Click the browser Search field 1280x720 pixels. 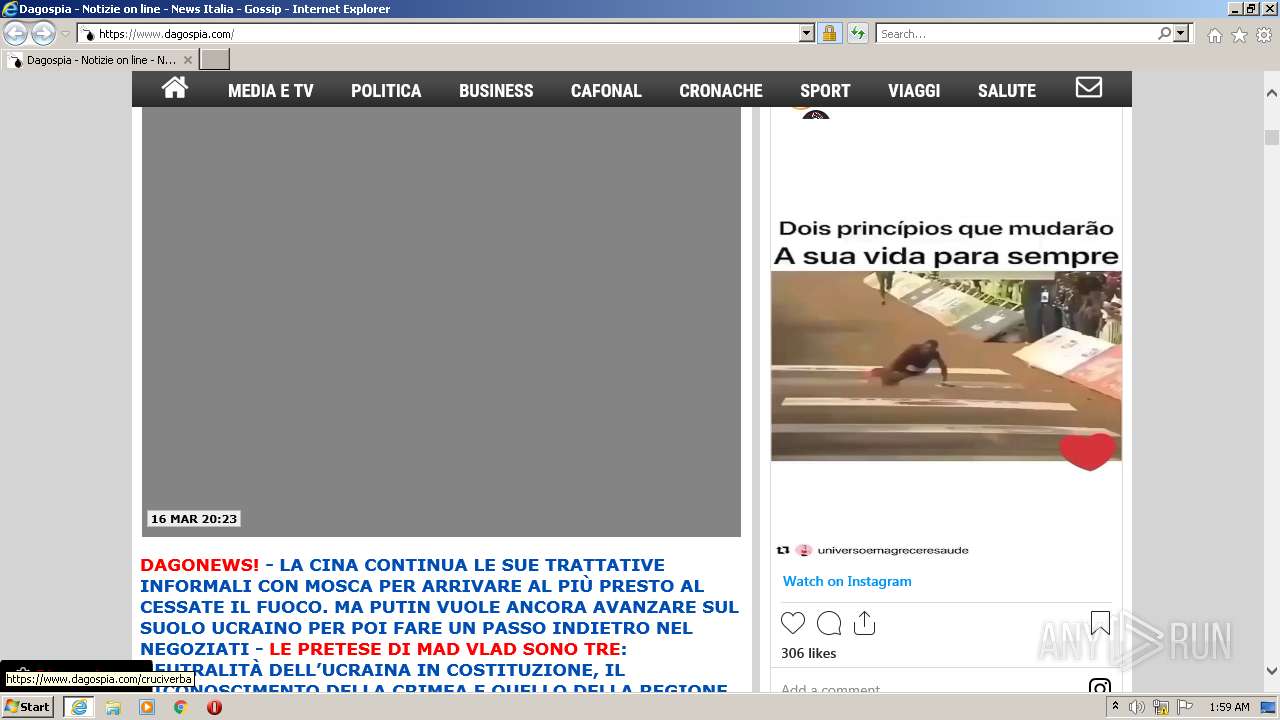[1016, 34]
